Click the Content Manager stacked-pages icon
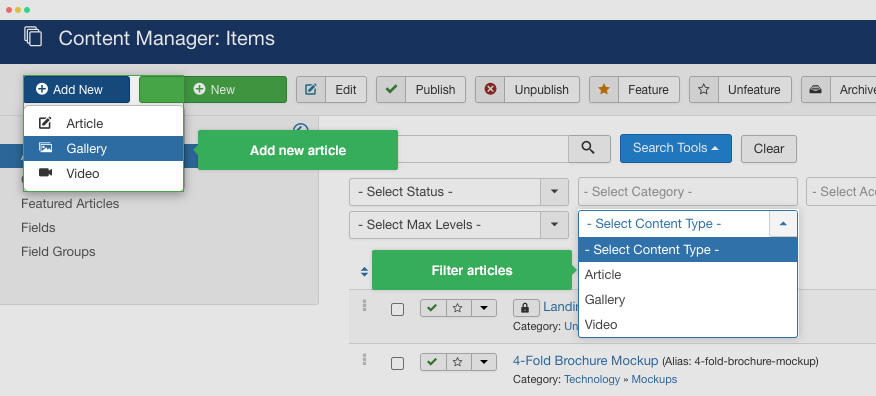 pyautogui.click(x=33, y=36)
